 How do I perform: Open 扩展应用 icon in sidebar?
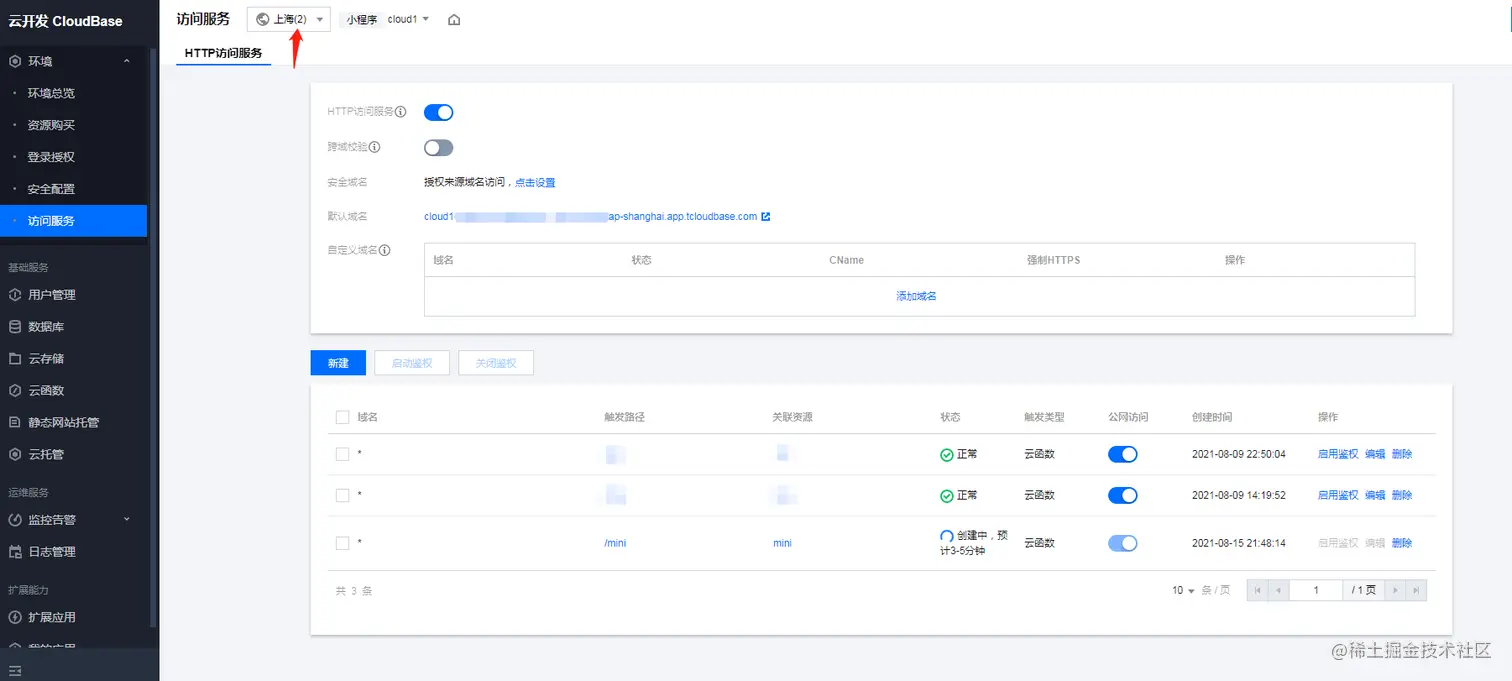15,617
